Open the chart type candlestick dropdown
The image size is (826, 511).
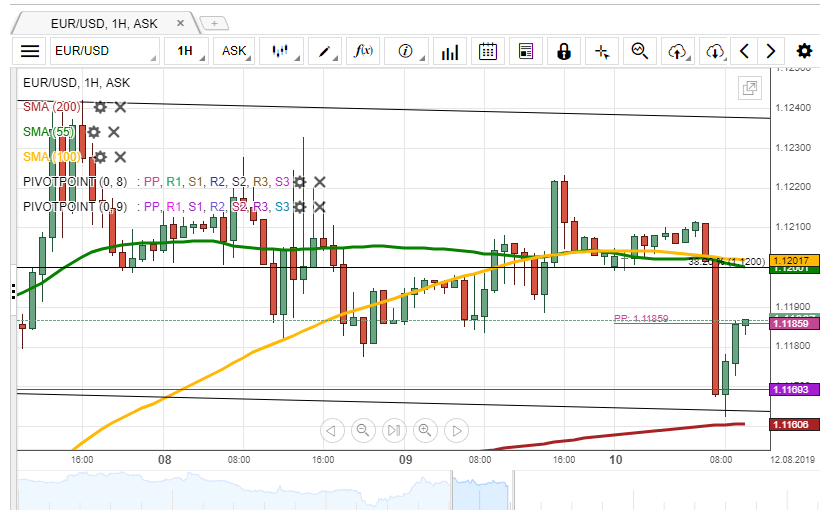[283, 51]
